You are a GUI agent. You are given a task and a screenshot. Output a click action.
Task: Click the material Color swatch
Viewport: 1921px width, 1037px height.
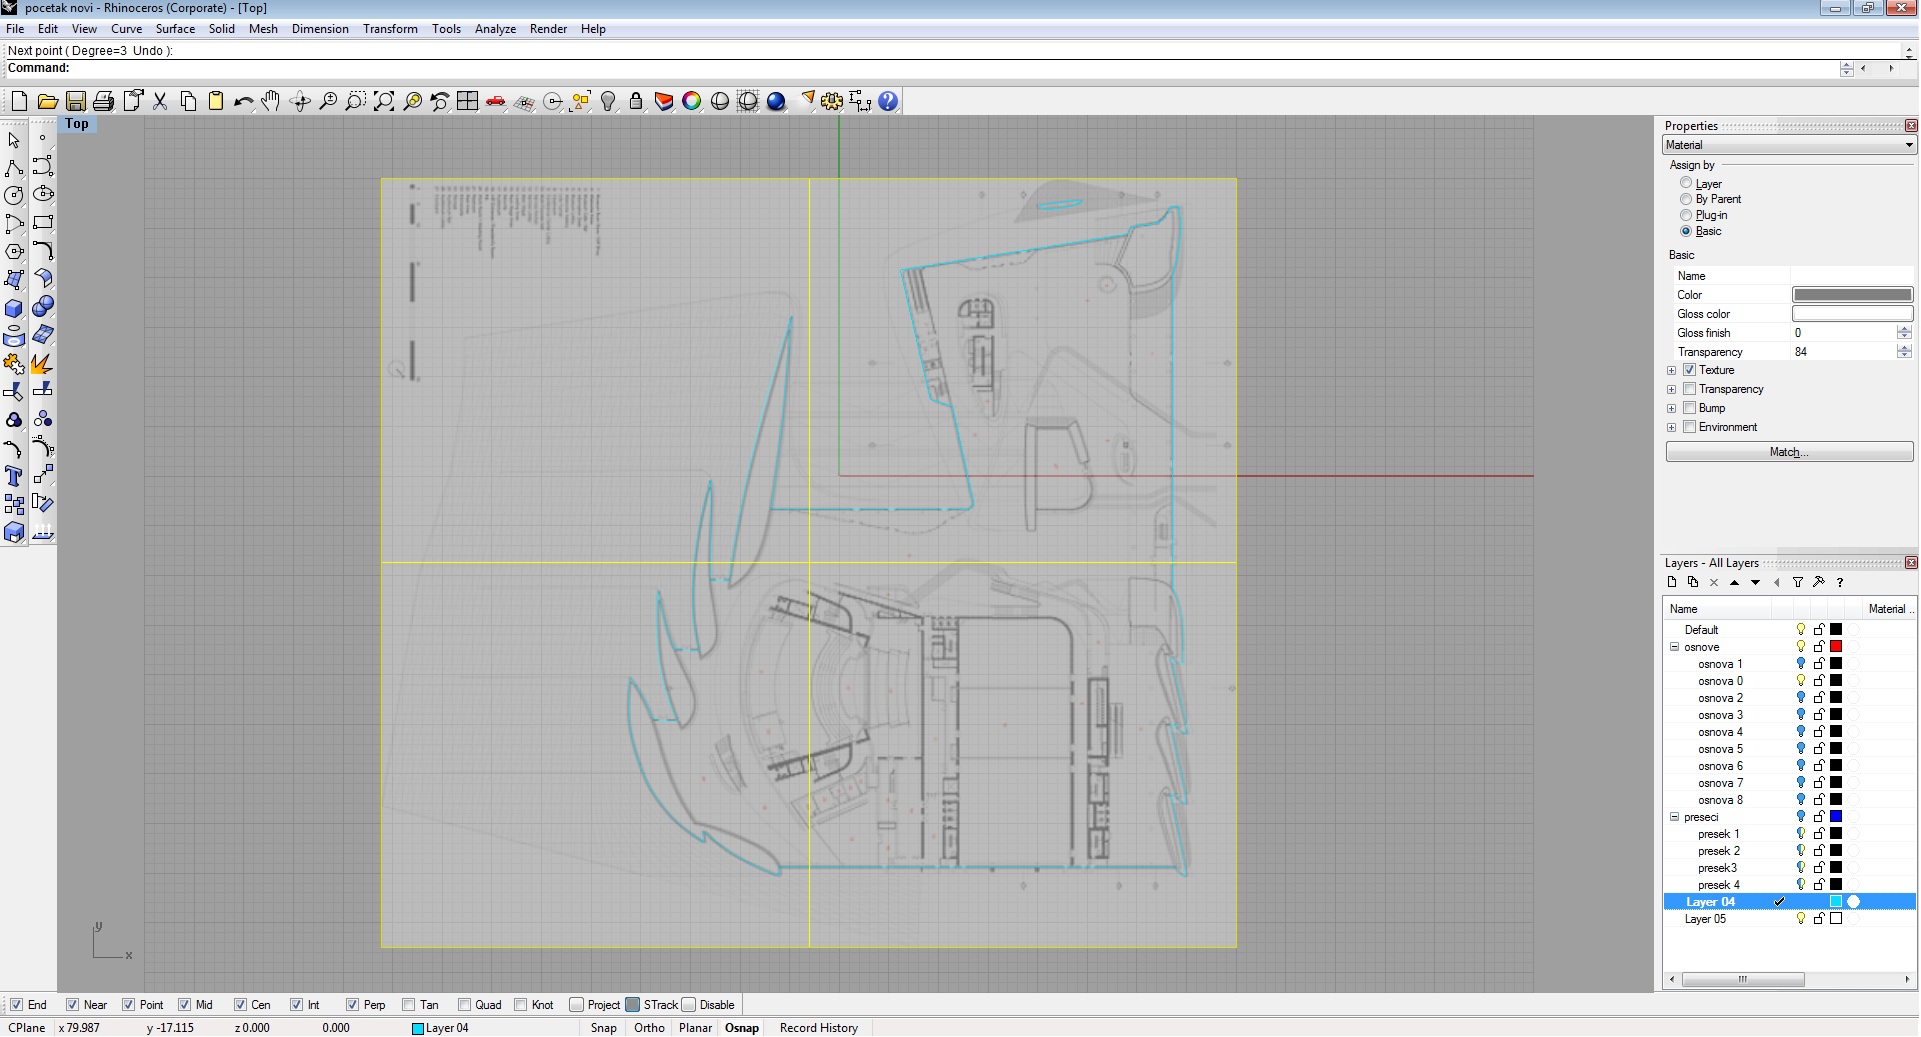click(1852, 295)
